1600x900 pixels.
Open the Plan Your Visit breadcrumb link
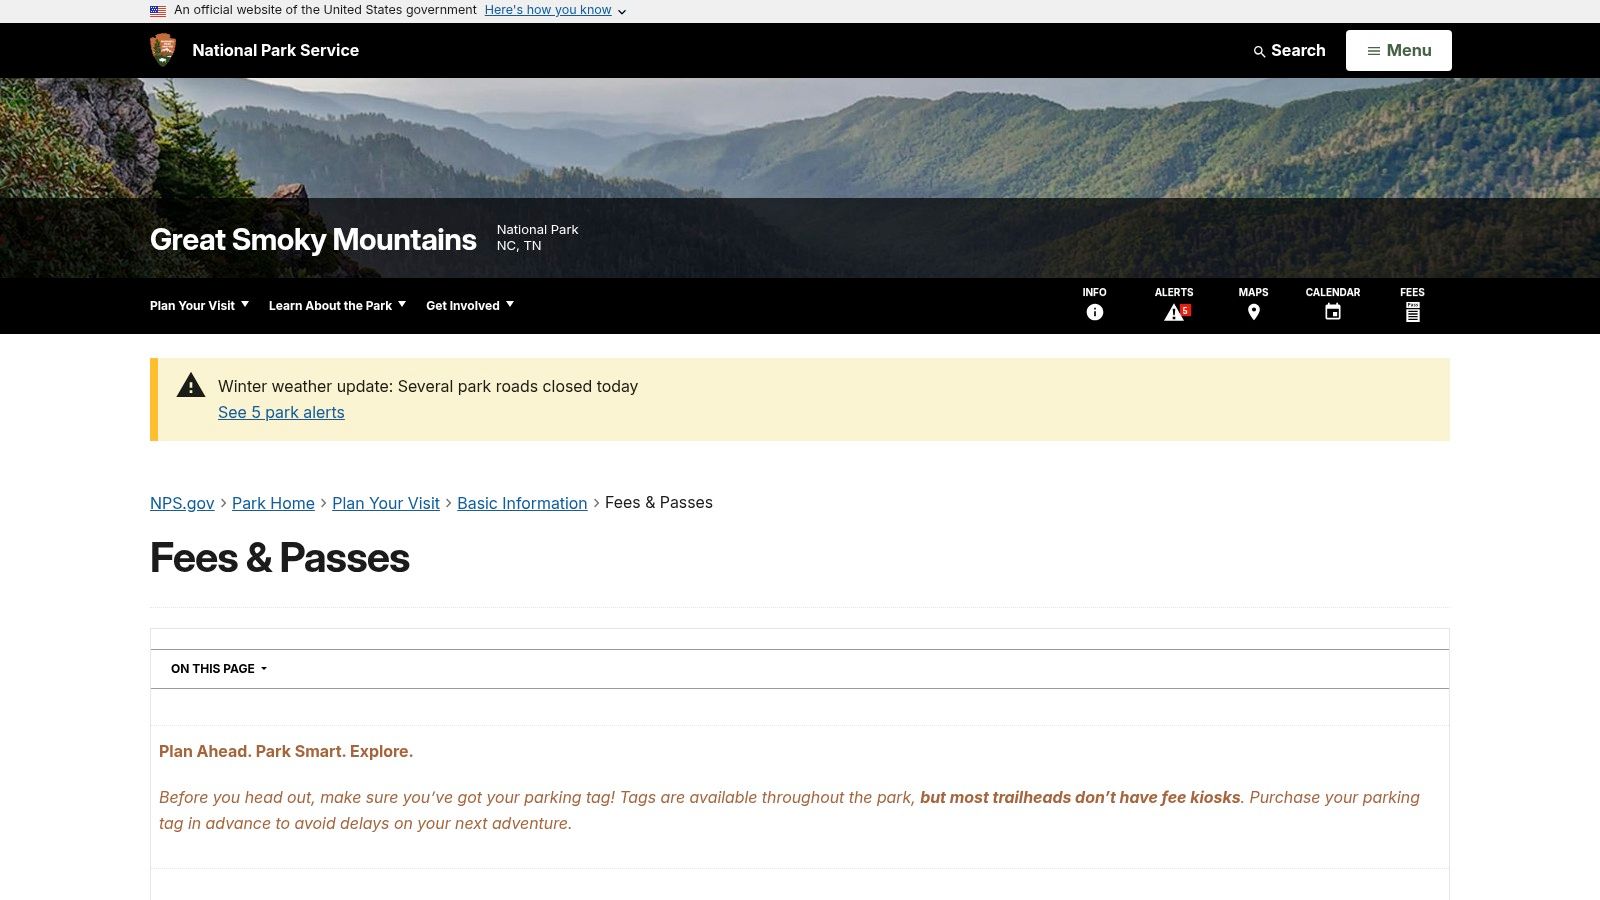pyautogui.click(x=385, y=503)
